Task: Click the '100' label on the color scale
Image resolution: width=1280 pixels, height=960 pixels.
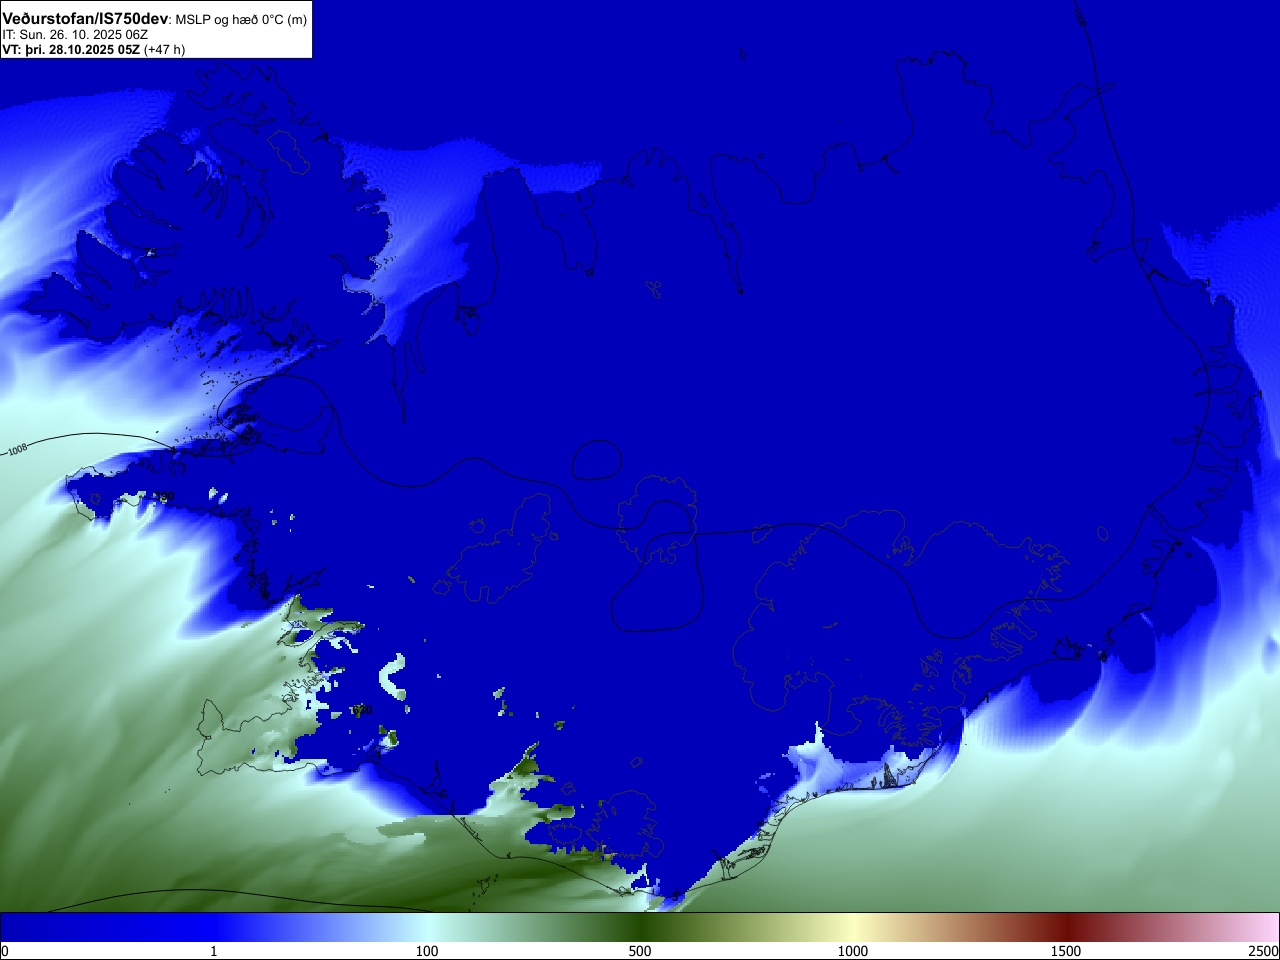Action: 427,951
